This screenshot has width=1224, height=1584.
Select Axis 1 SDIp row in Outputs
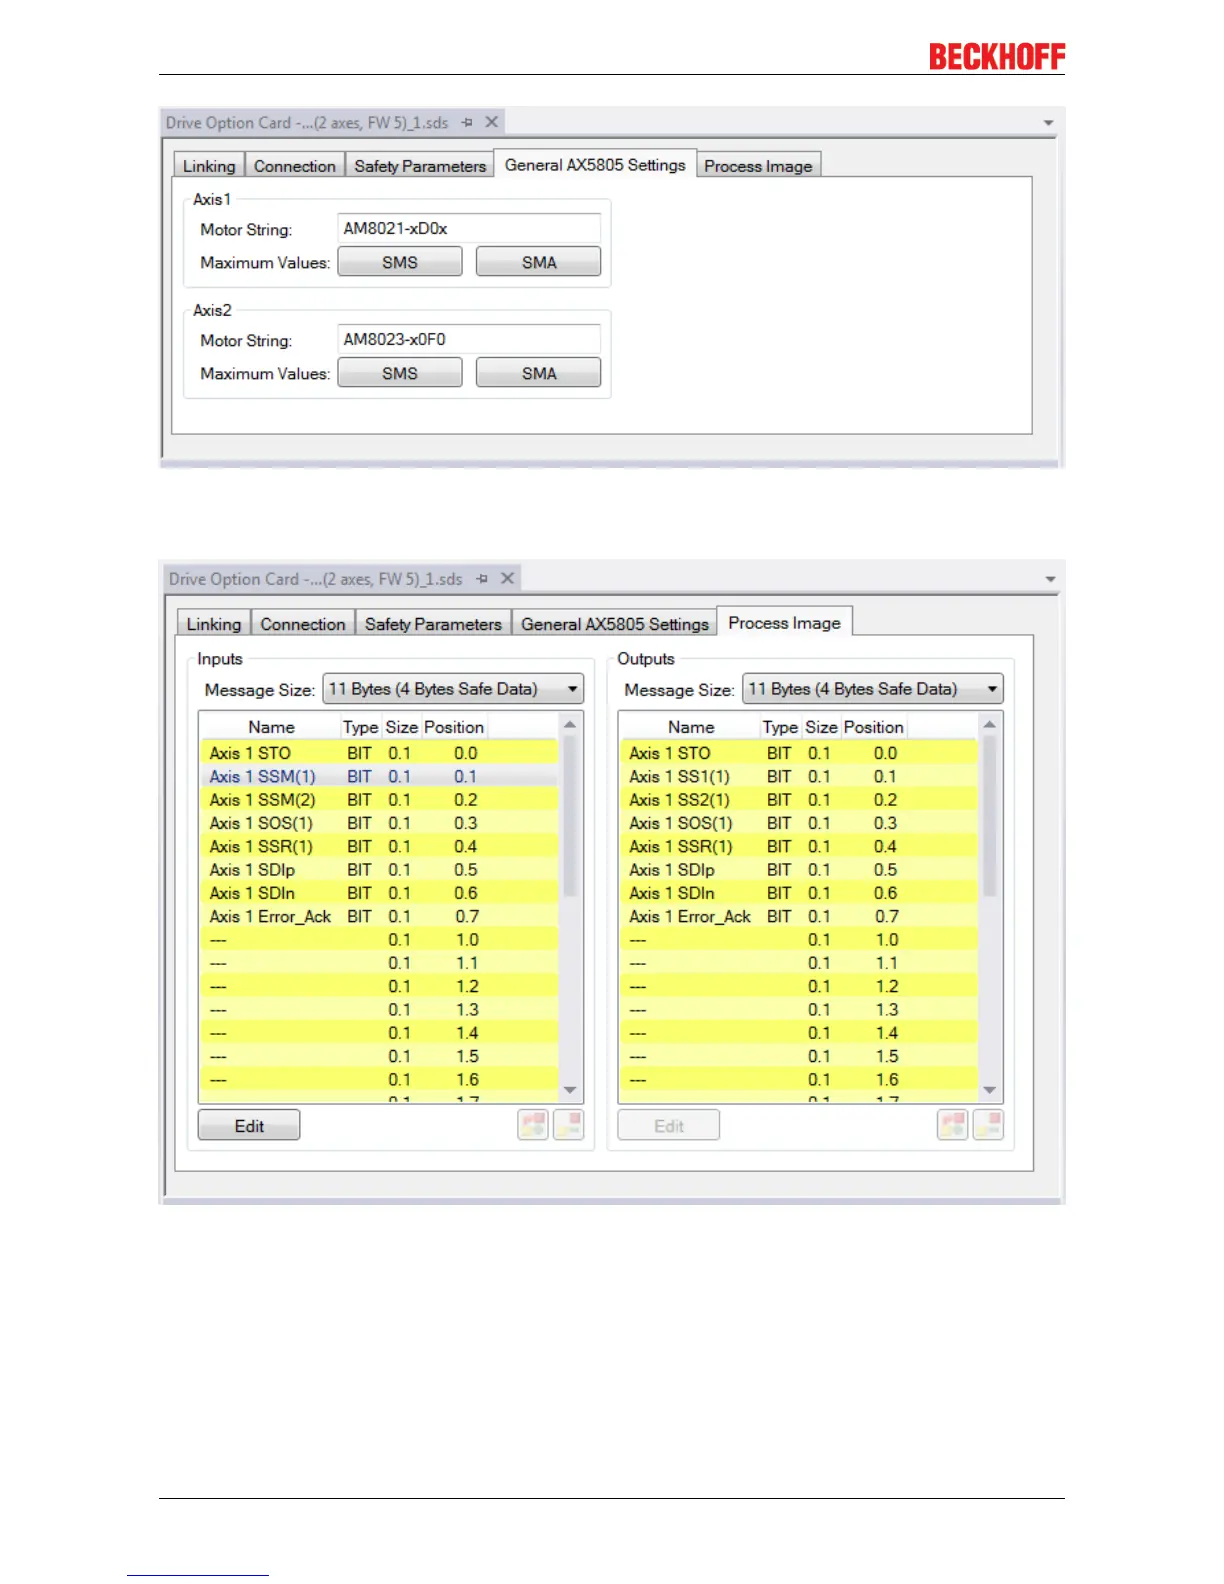click(x=799, y=870)
